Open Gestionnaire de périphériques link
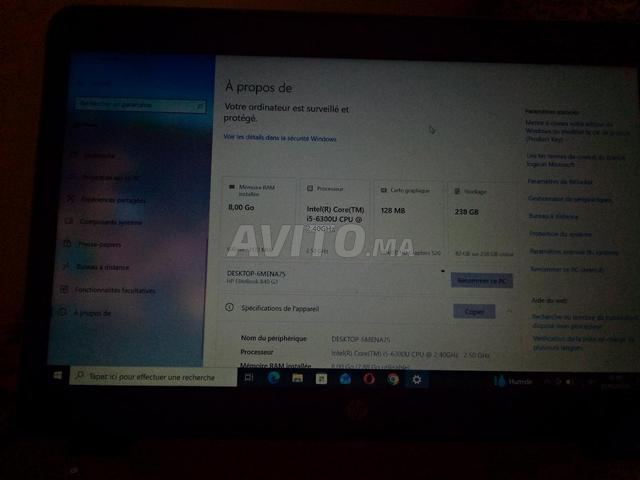 (x=569, y=199)
